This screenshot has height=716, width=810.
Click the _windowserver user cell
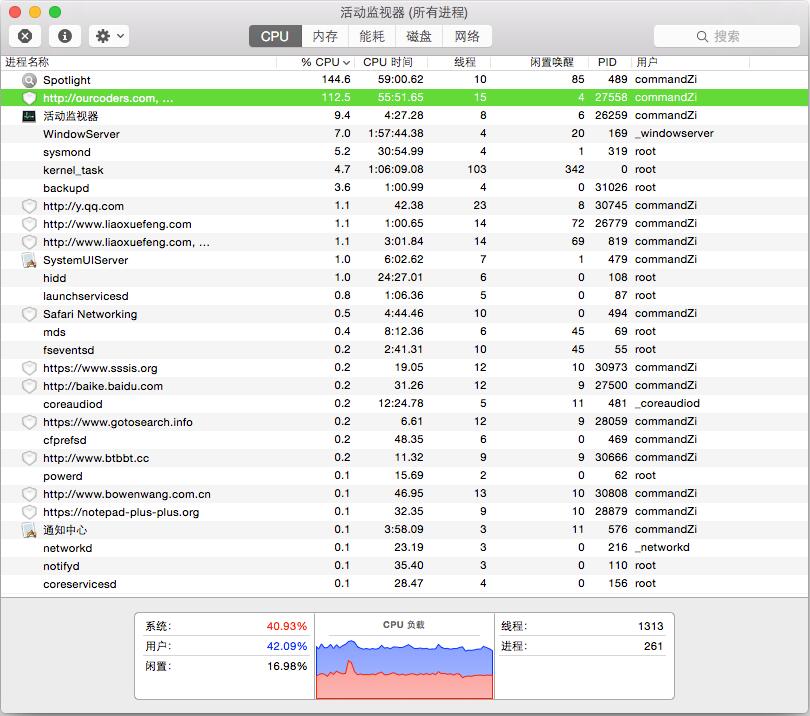pos(675,133)
